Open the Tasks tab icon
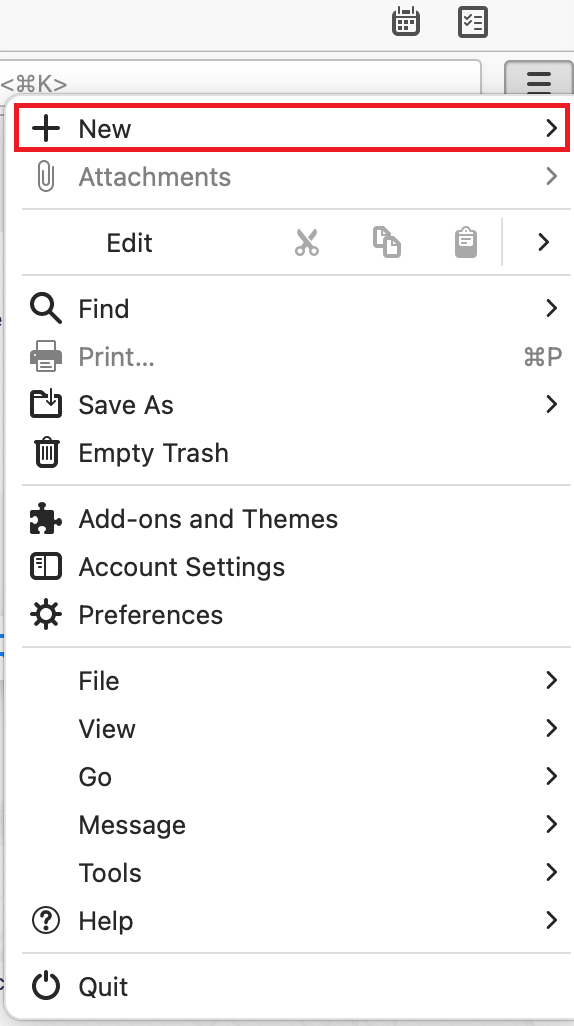Screen dimensions: 574x1026 coord(473,22)
